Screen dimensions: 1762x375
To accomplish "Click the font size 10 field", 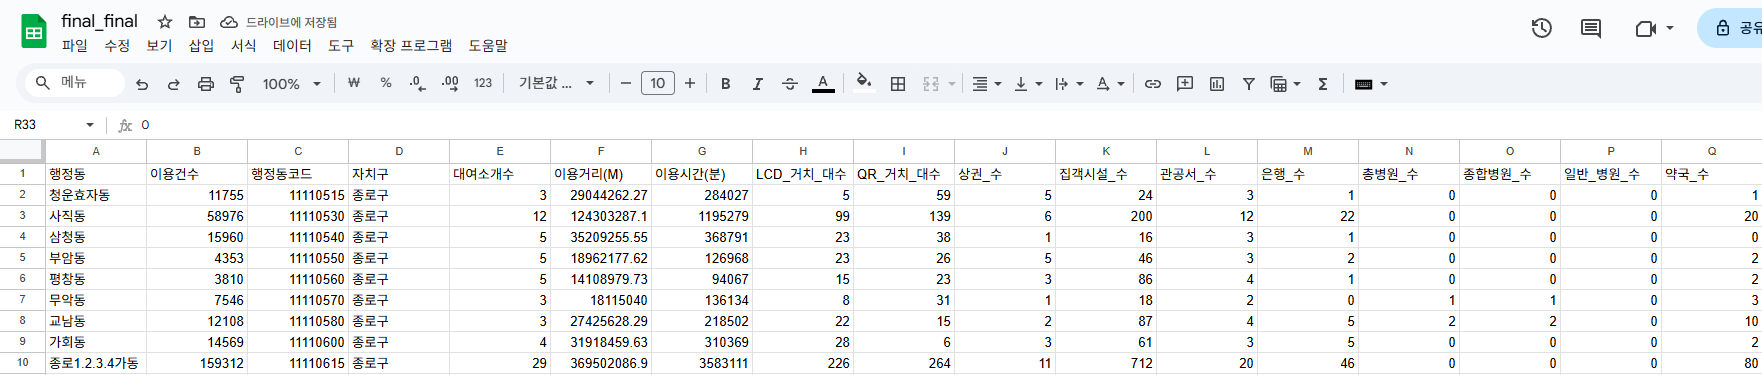I will pos(658,84).
